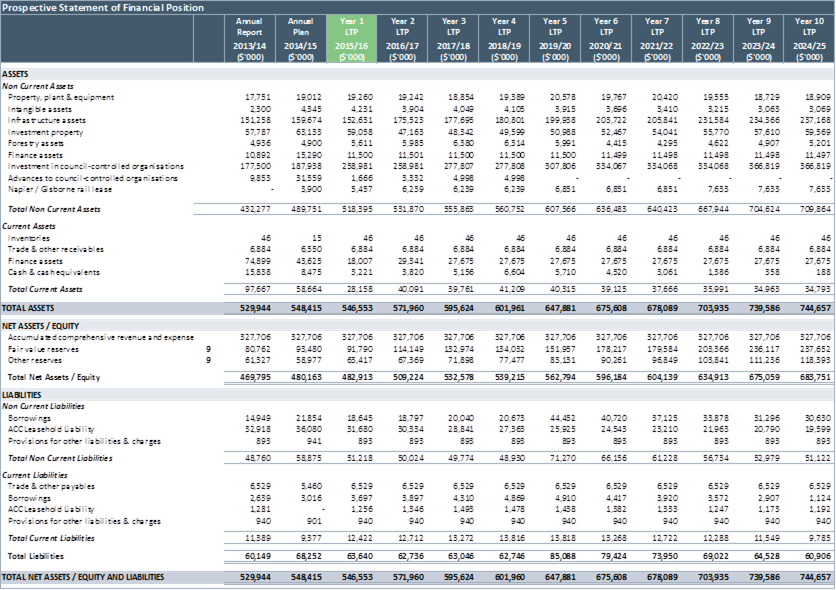This screenshot has width=836, height=590.
Task: Click the Intangible assets row label
Action: [39, 109]
